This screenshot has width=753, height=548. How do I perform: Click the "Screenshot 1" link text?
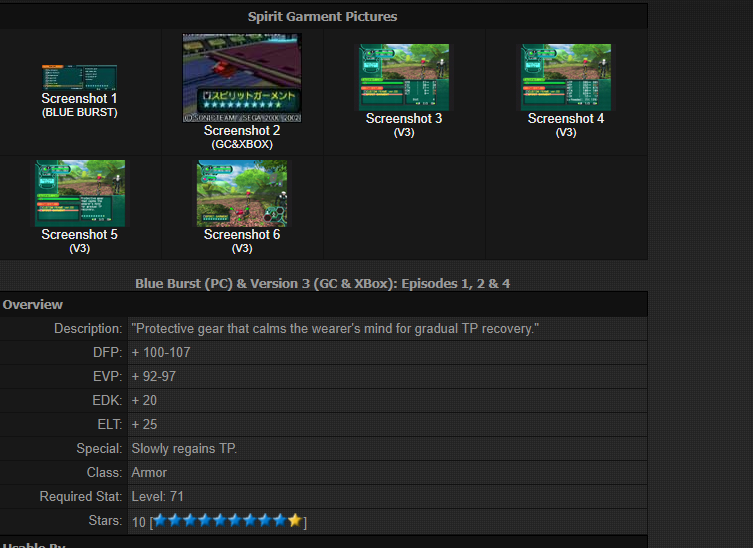pyautogui.click(x=79, y=98)
